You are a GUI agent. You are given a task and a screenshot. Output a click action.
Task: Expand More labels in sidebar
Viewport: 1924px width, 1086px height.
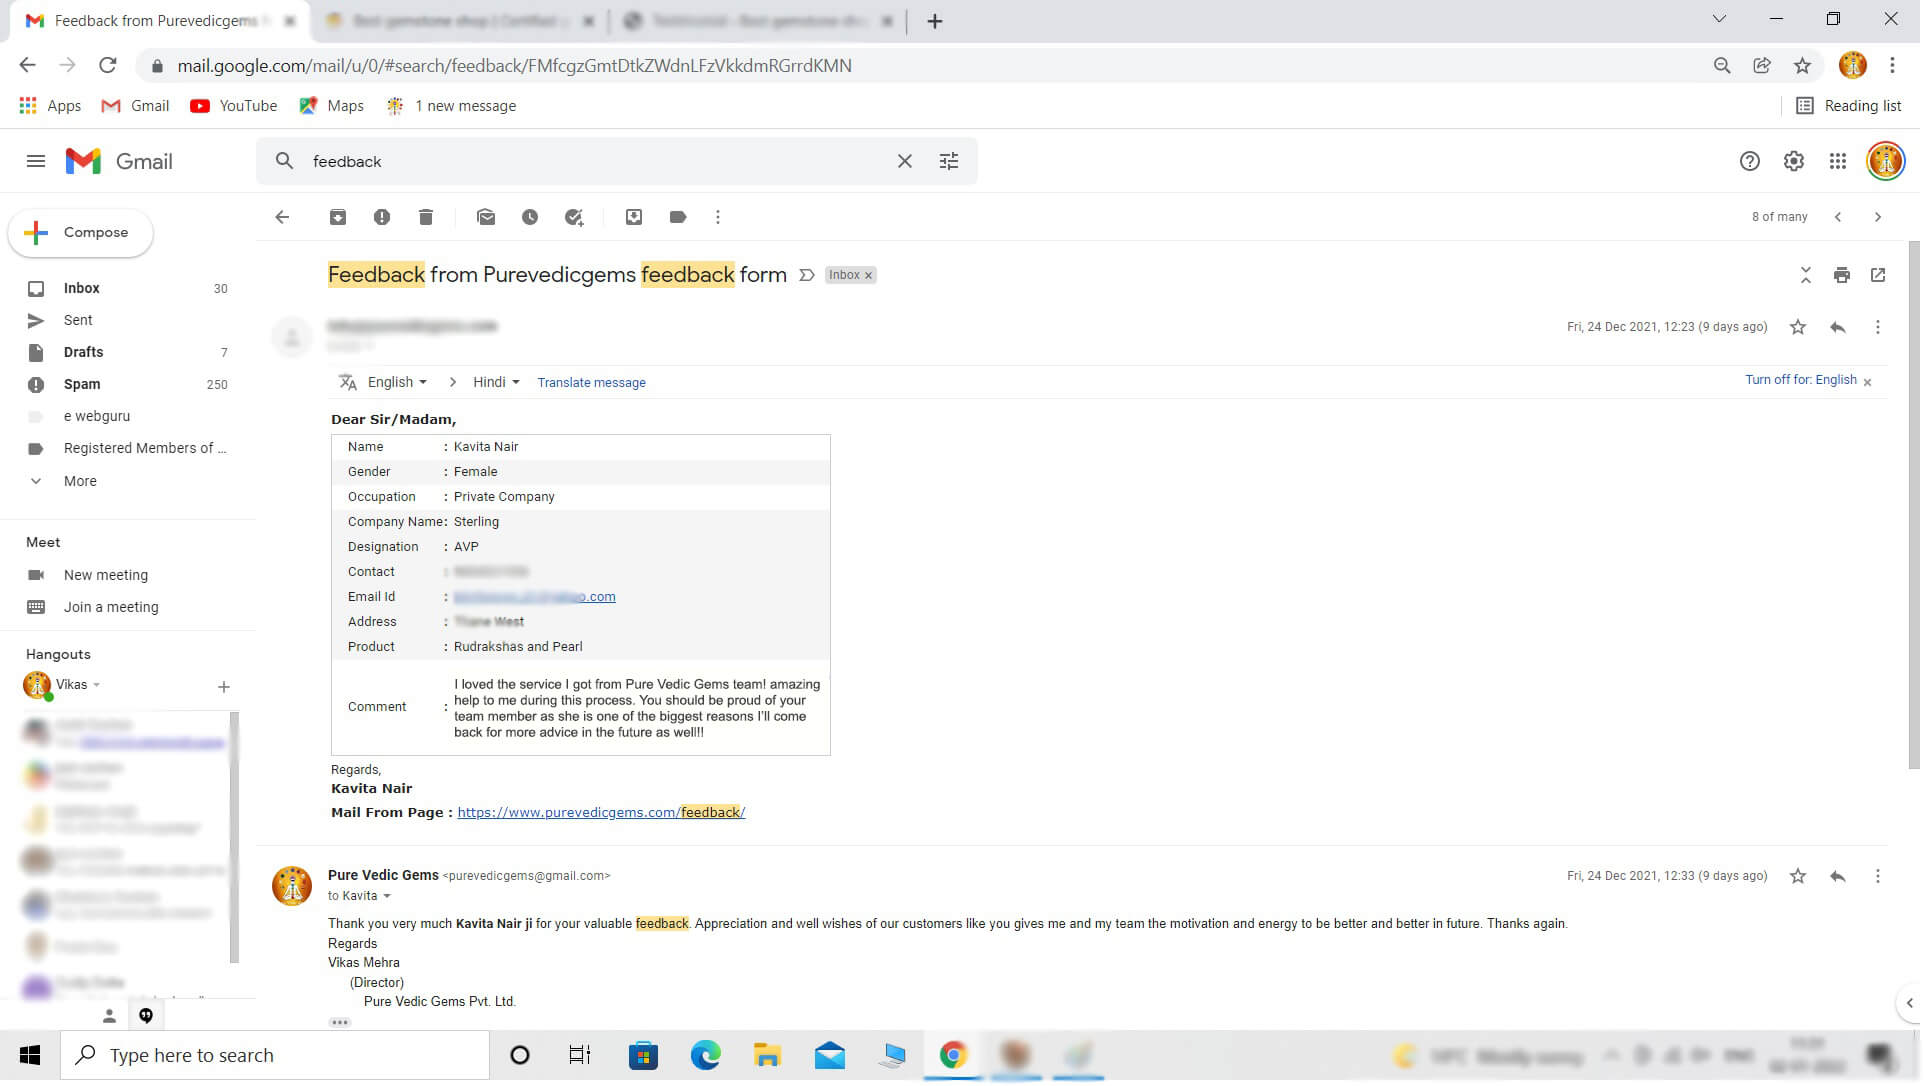(80, 482)
